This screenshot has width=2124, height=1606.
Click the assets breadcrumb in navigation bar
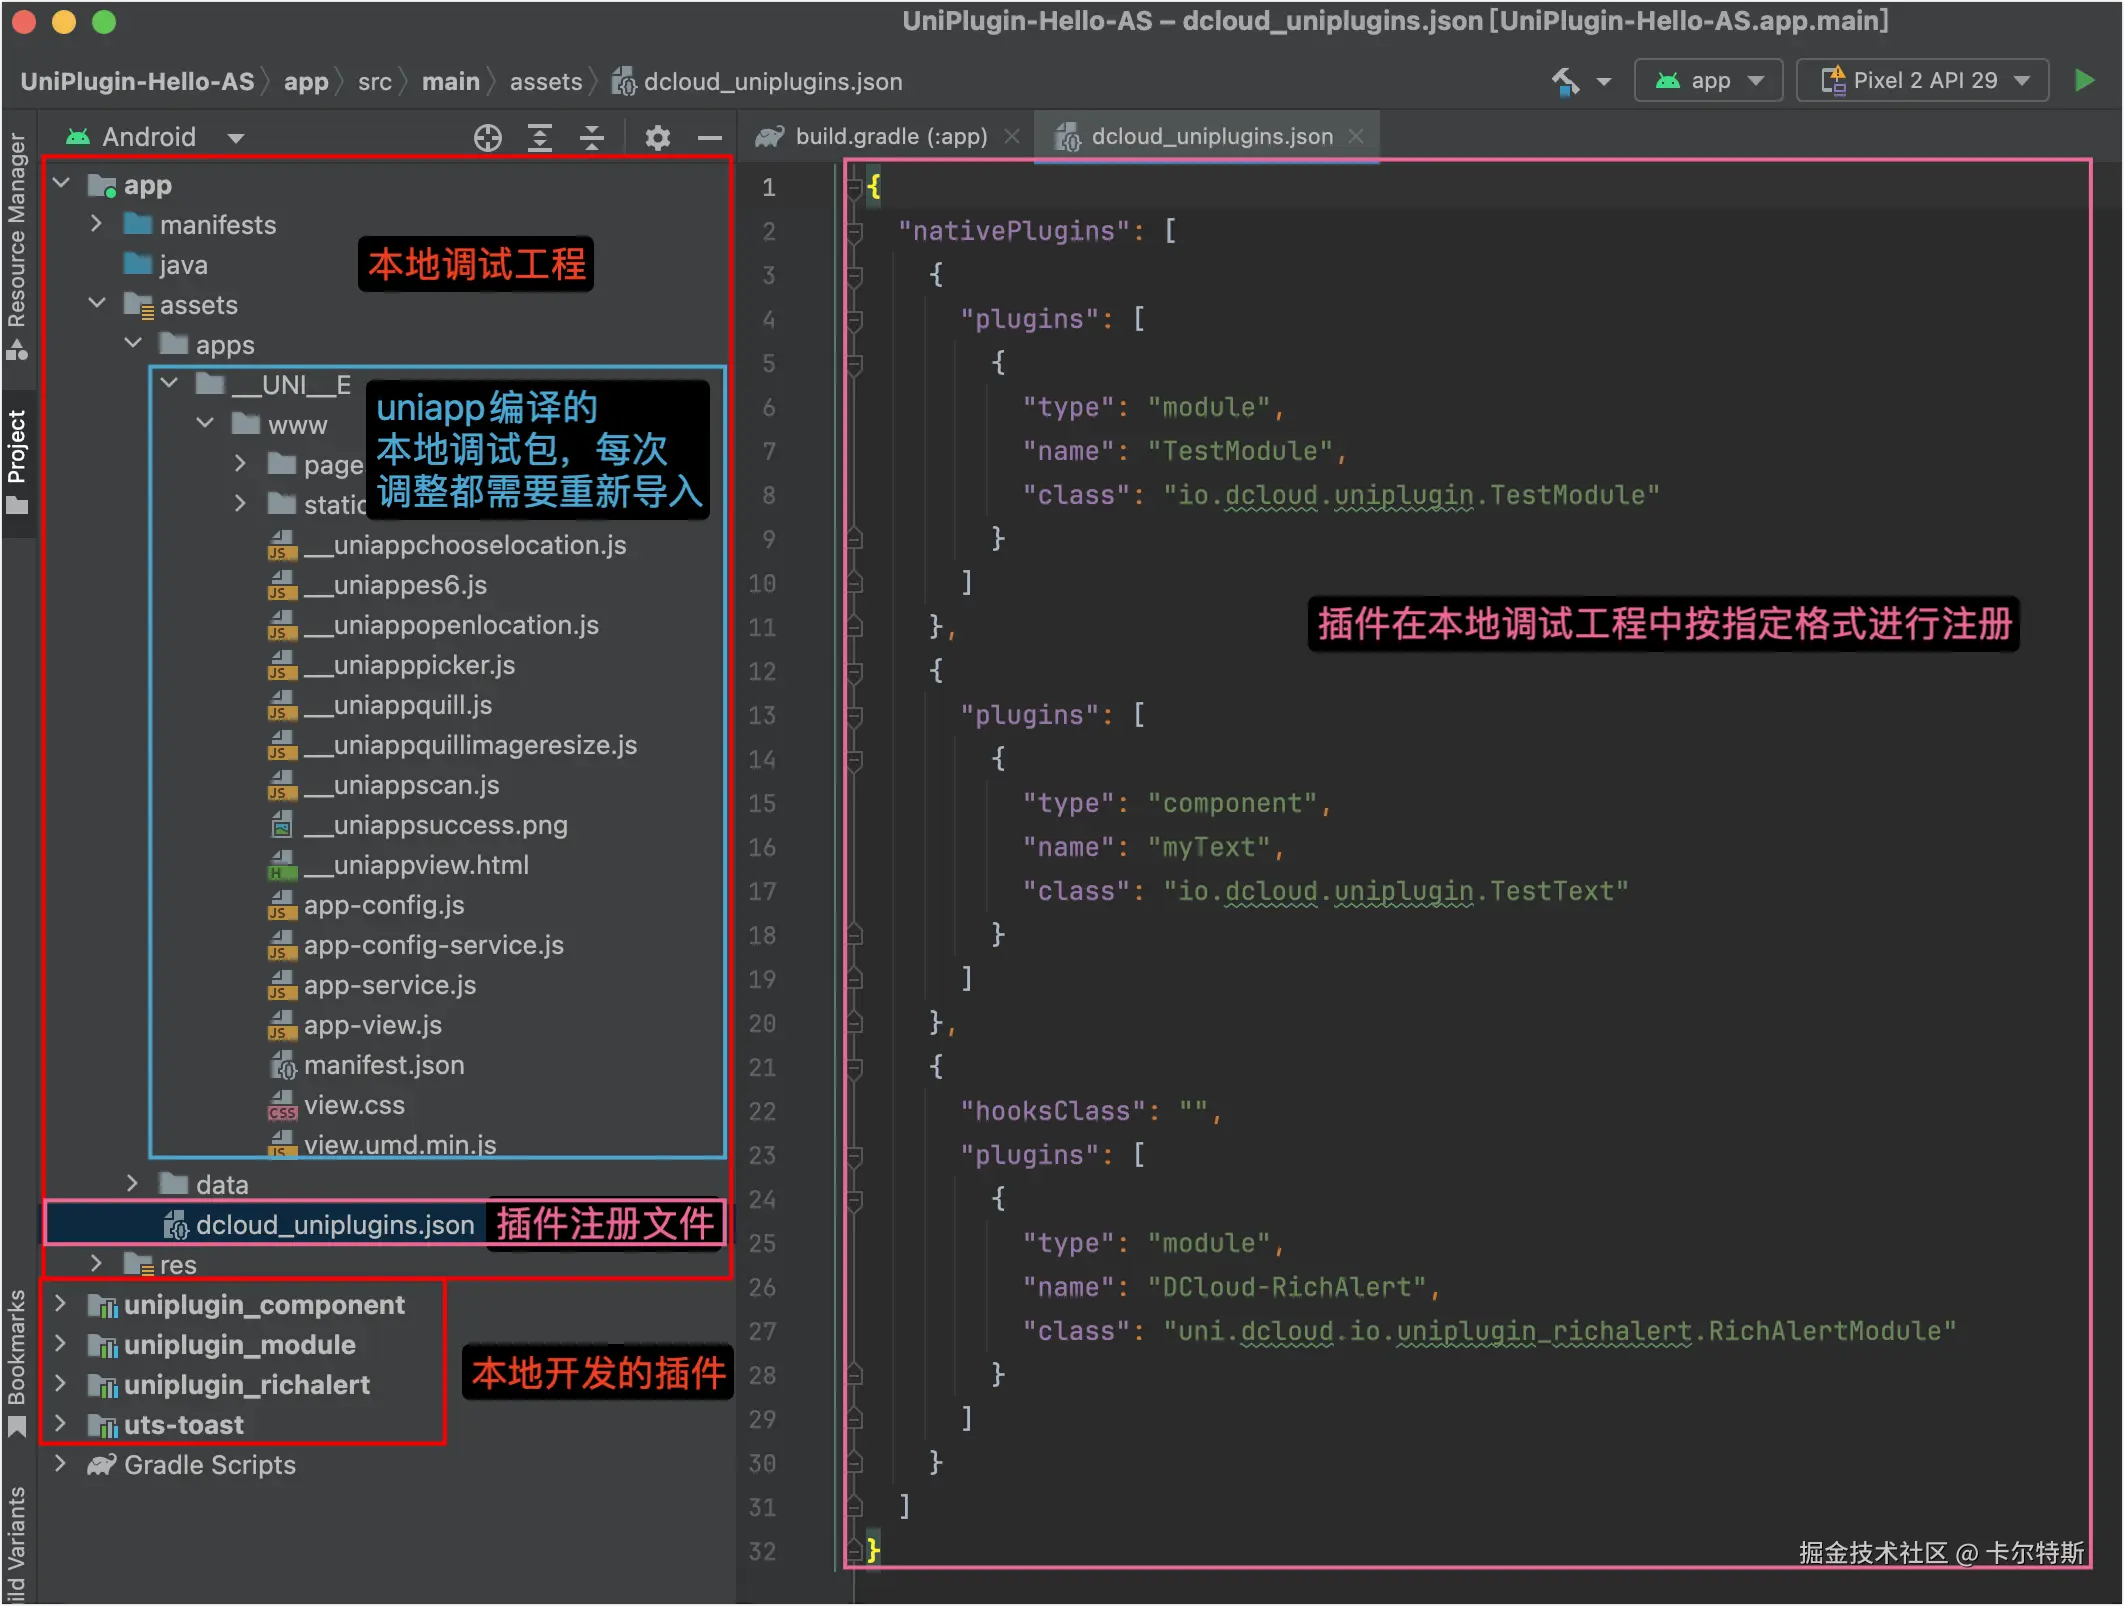click(545, 82)
